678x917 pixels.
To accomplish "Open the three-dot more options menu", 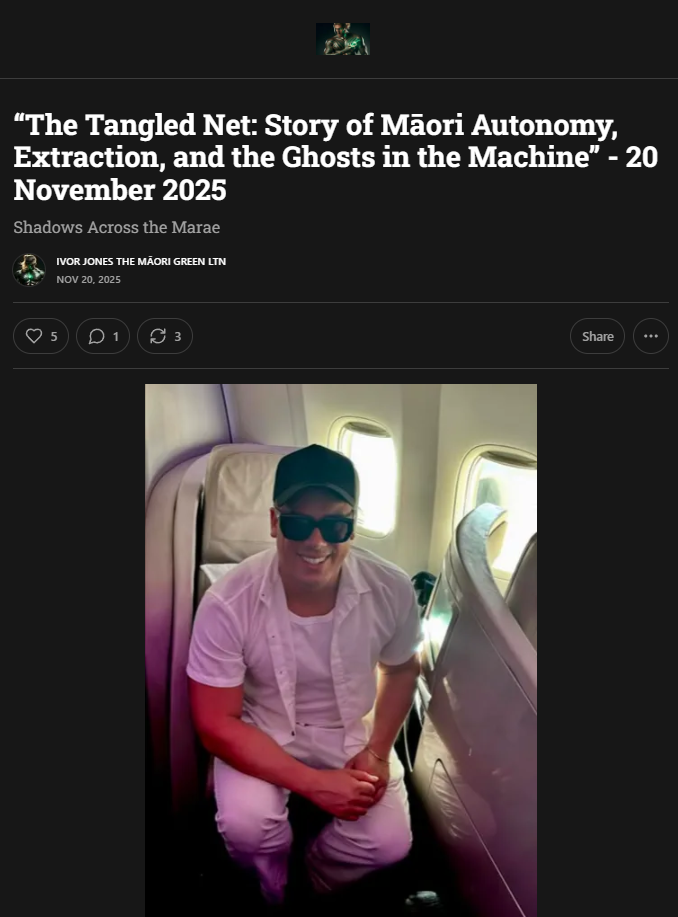I will [651, 336].
